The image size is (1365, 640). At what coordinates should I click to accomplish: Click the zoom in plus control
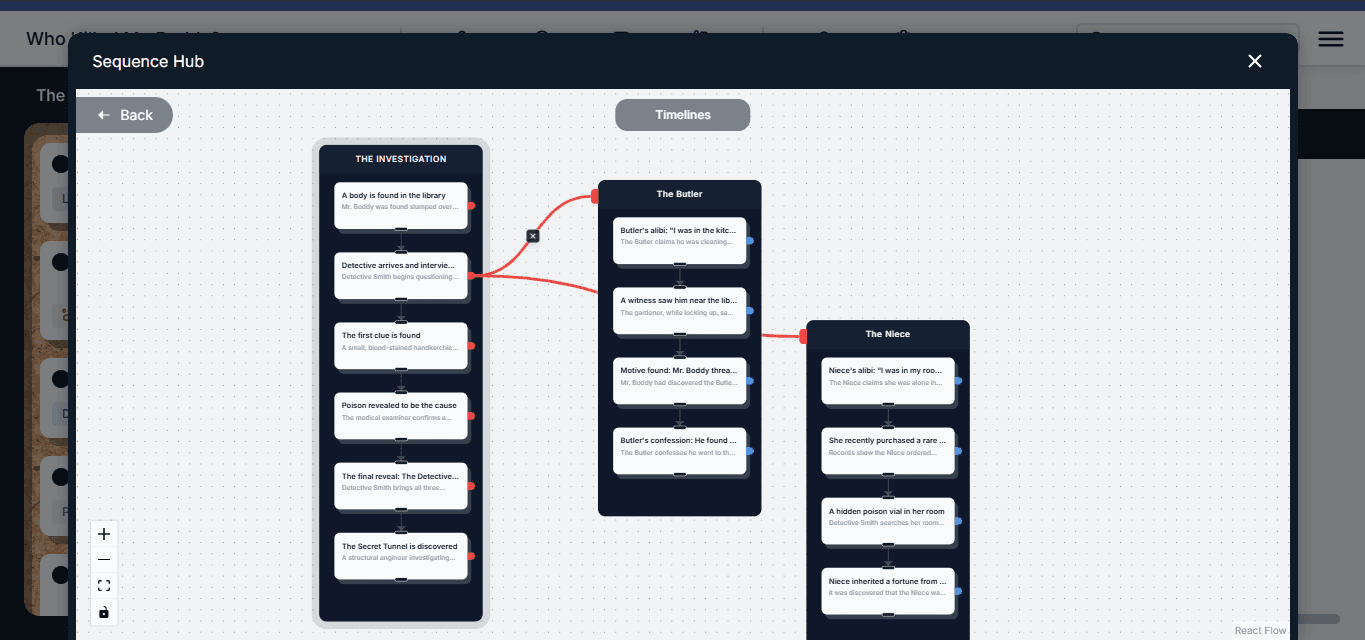[x=104, y=534]
